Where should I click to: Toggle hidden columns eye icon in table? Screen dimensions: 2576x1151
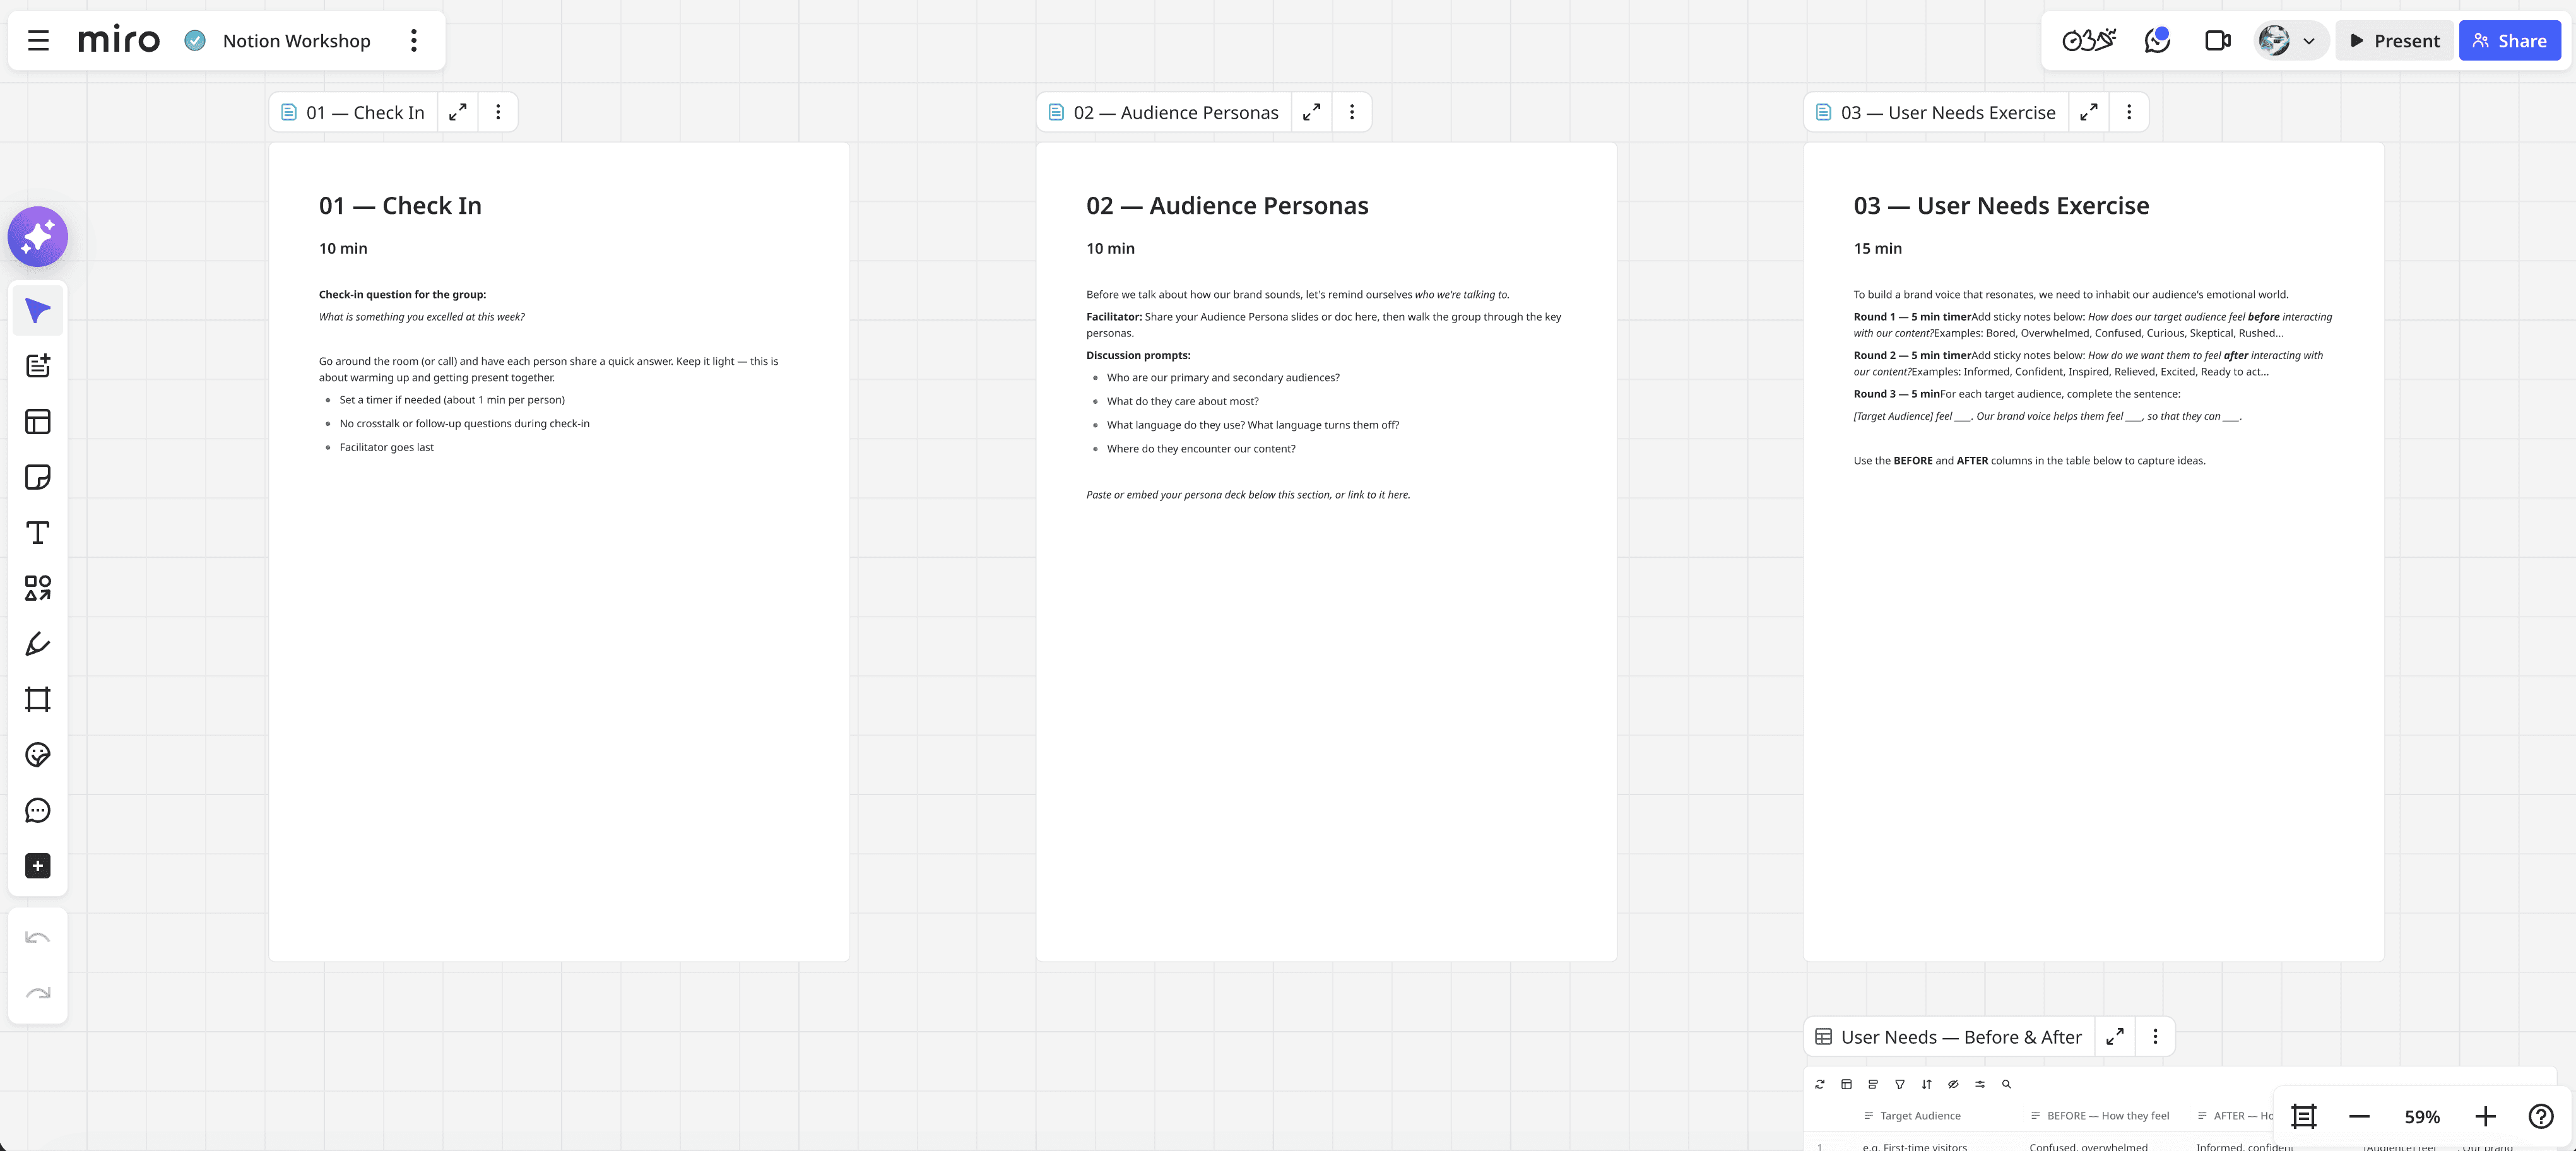click(1953, 1084)
